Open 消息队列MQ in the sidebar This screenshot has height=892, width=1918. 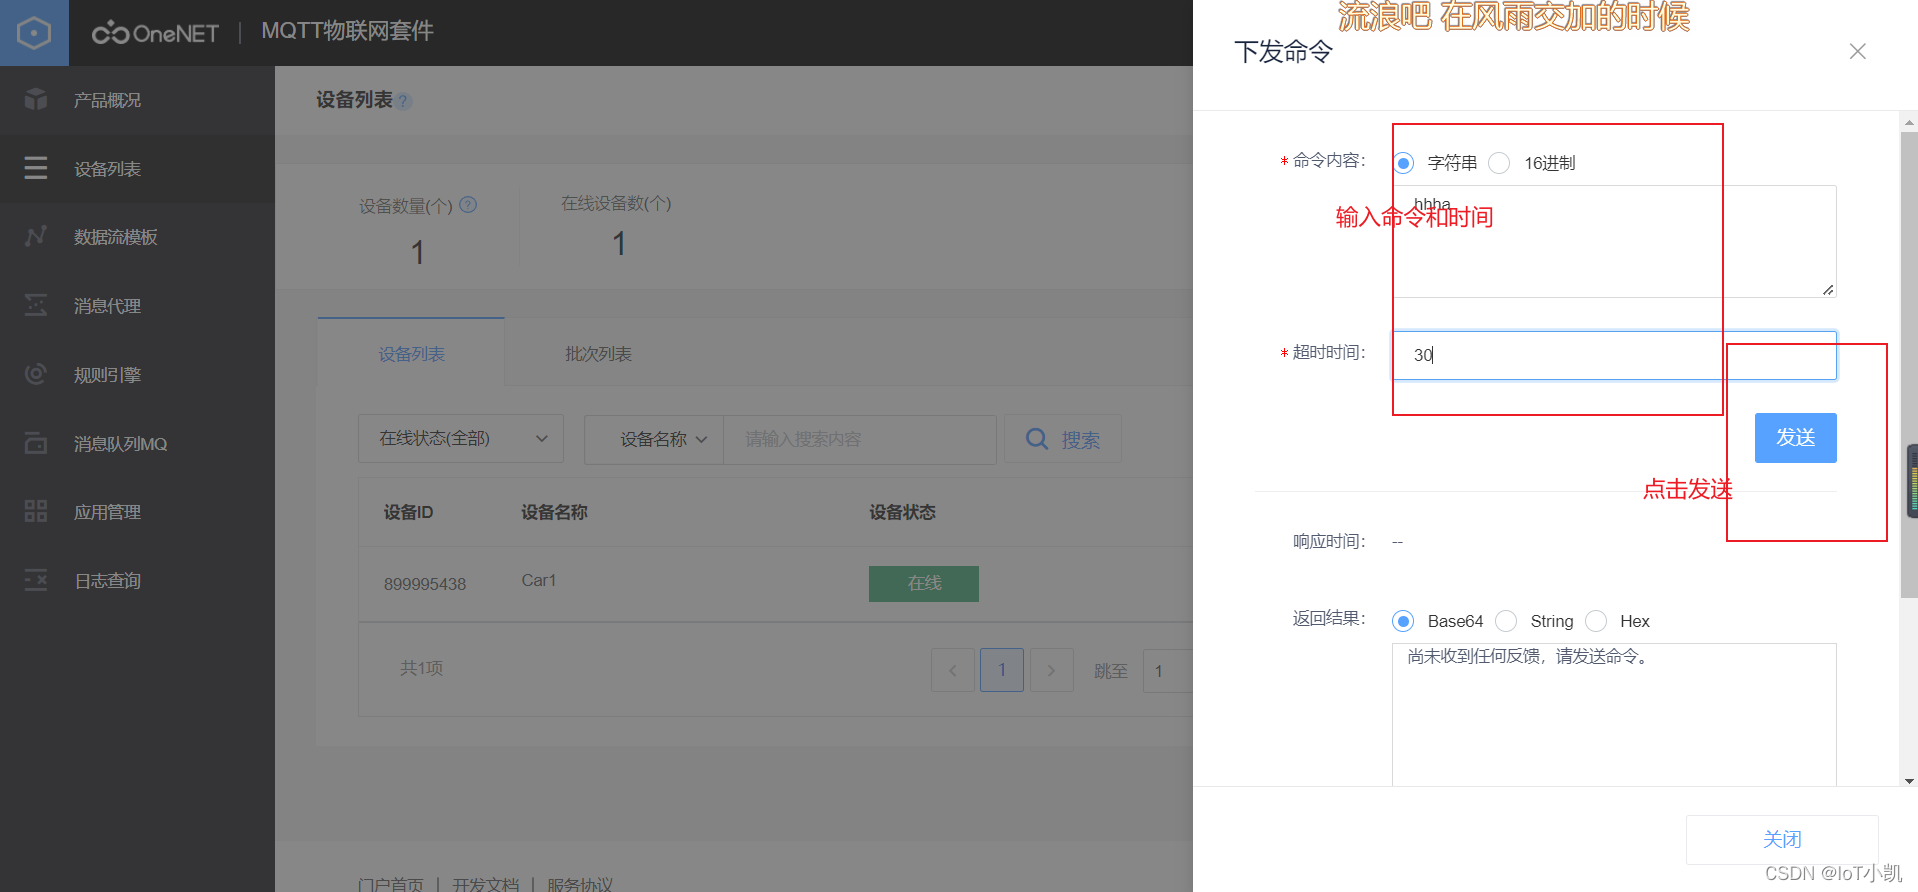(137, 444)
